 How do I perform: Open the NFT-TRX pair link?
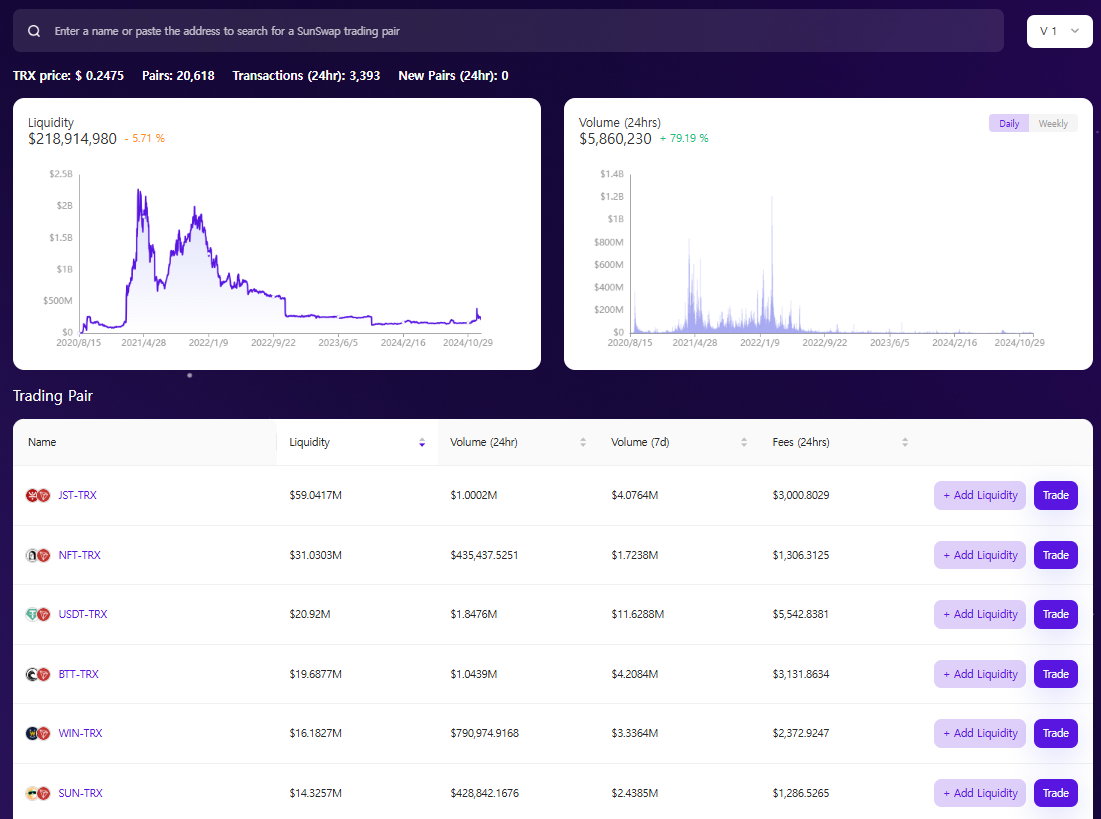click(79, 555)
